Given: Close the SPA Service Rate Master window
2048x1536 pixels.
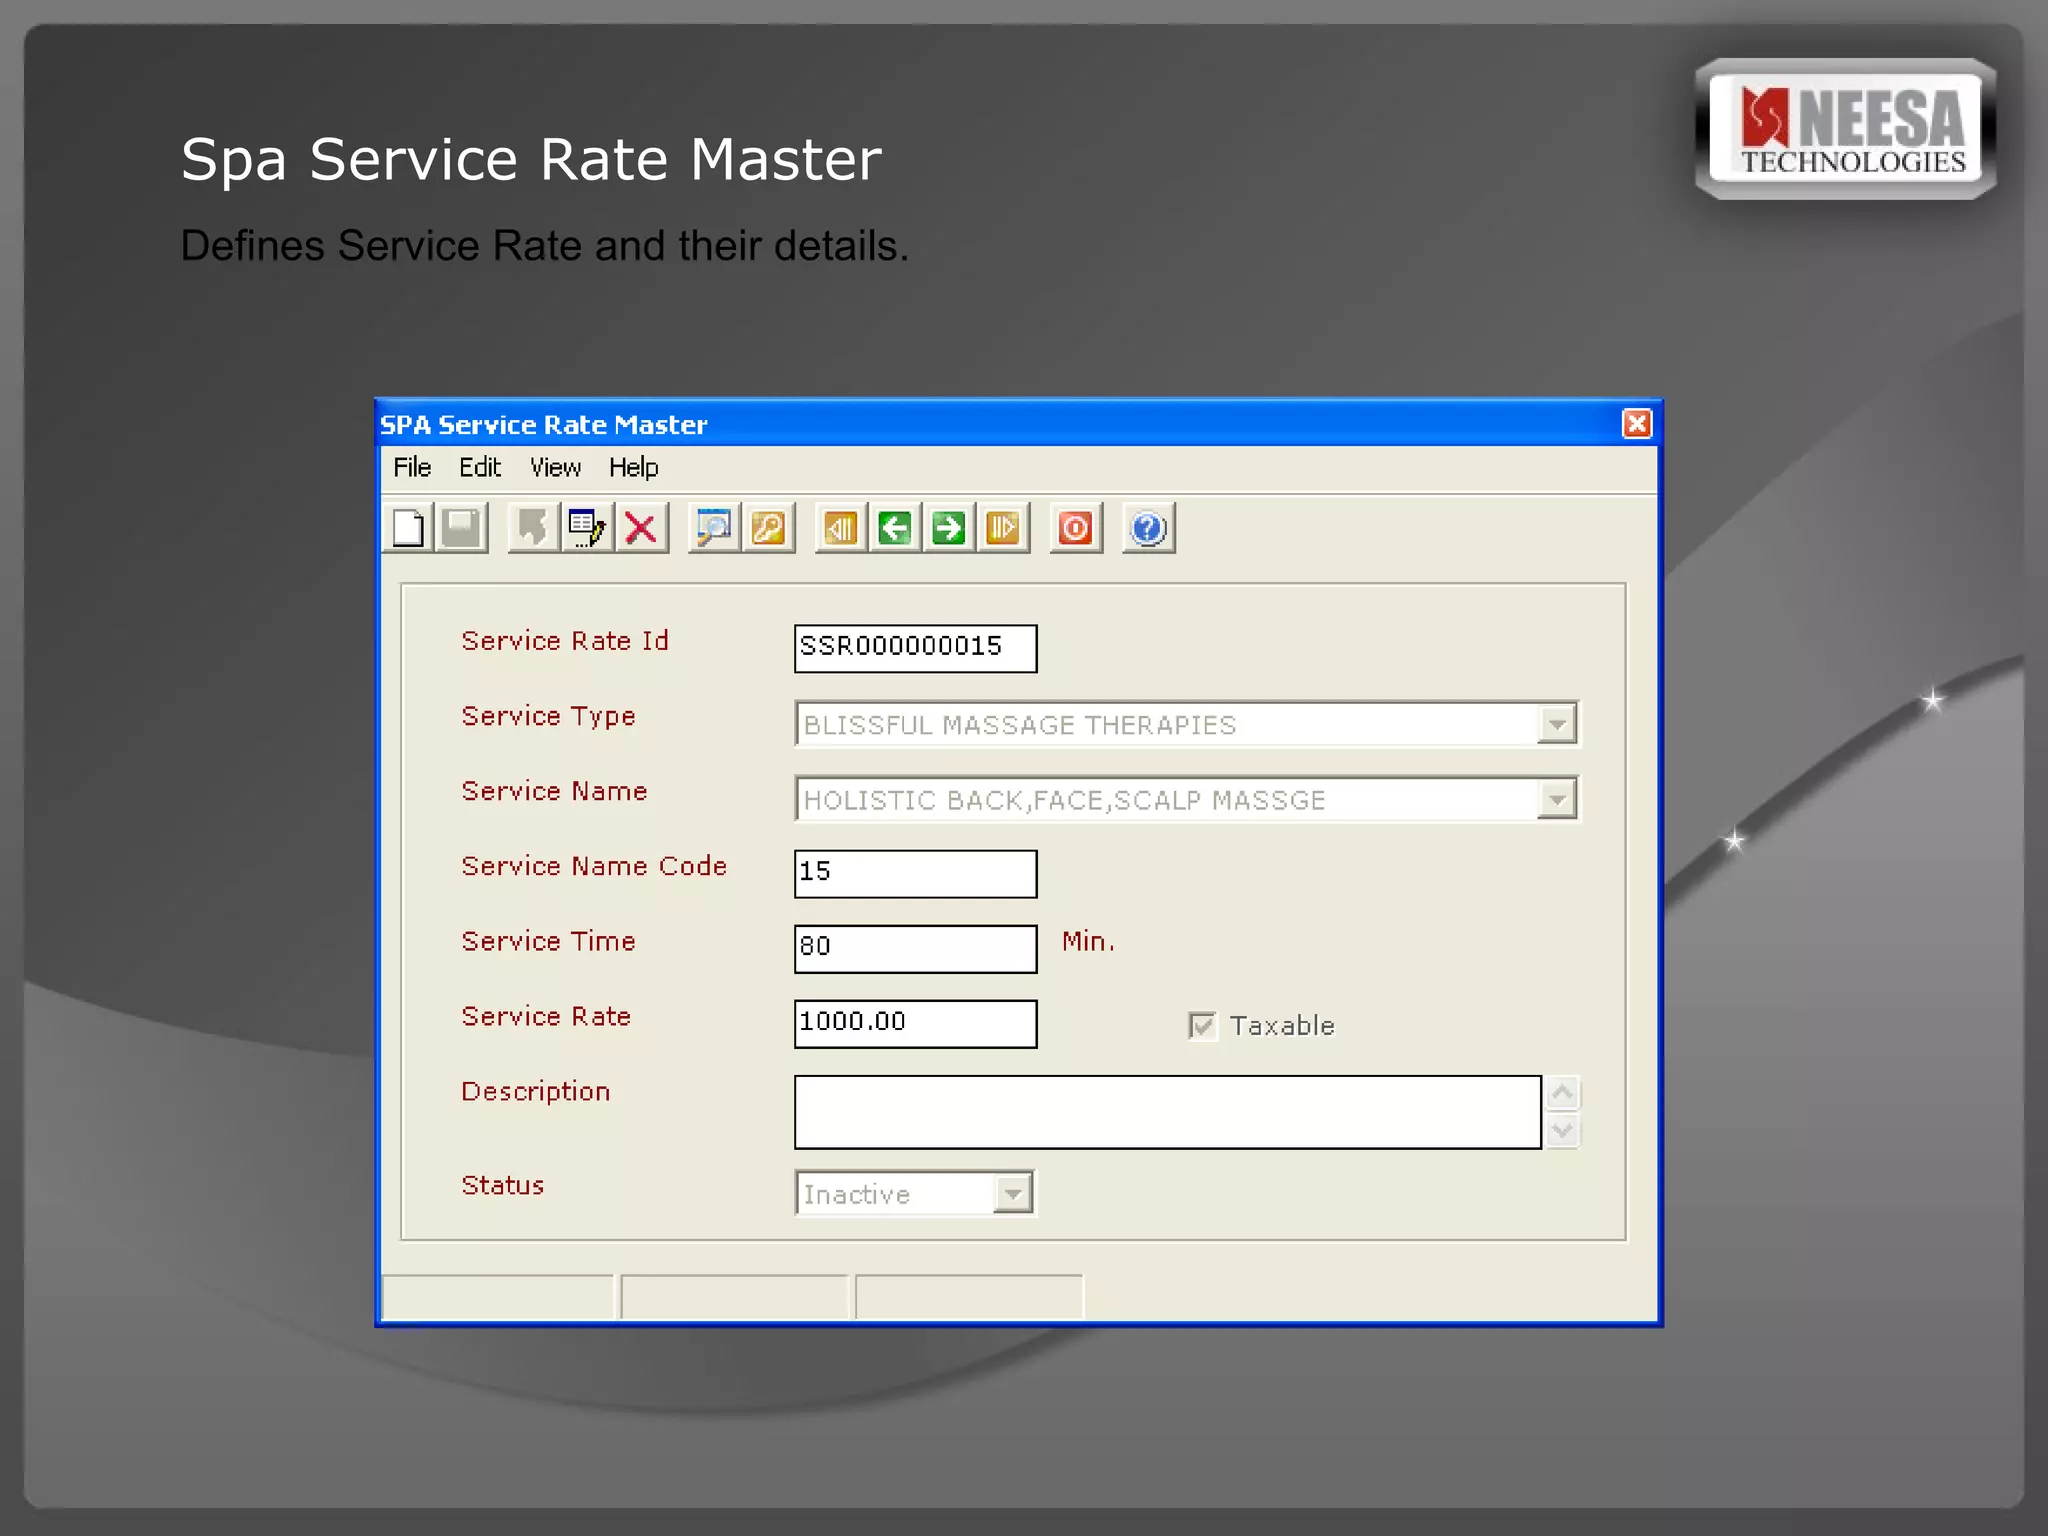Looking at the screenshot, I should [x=1637, y=424].
